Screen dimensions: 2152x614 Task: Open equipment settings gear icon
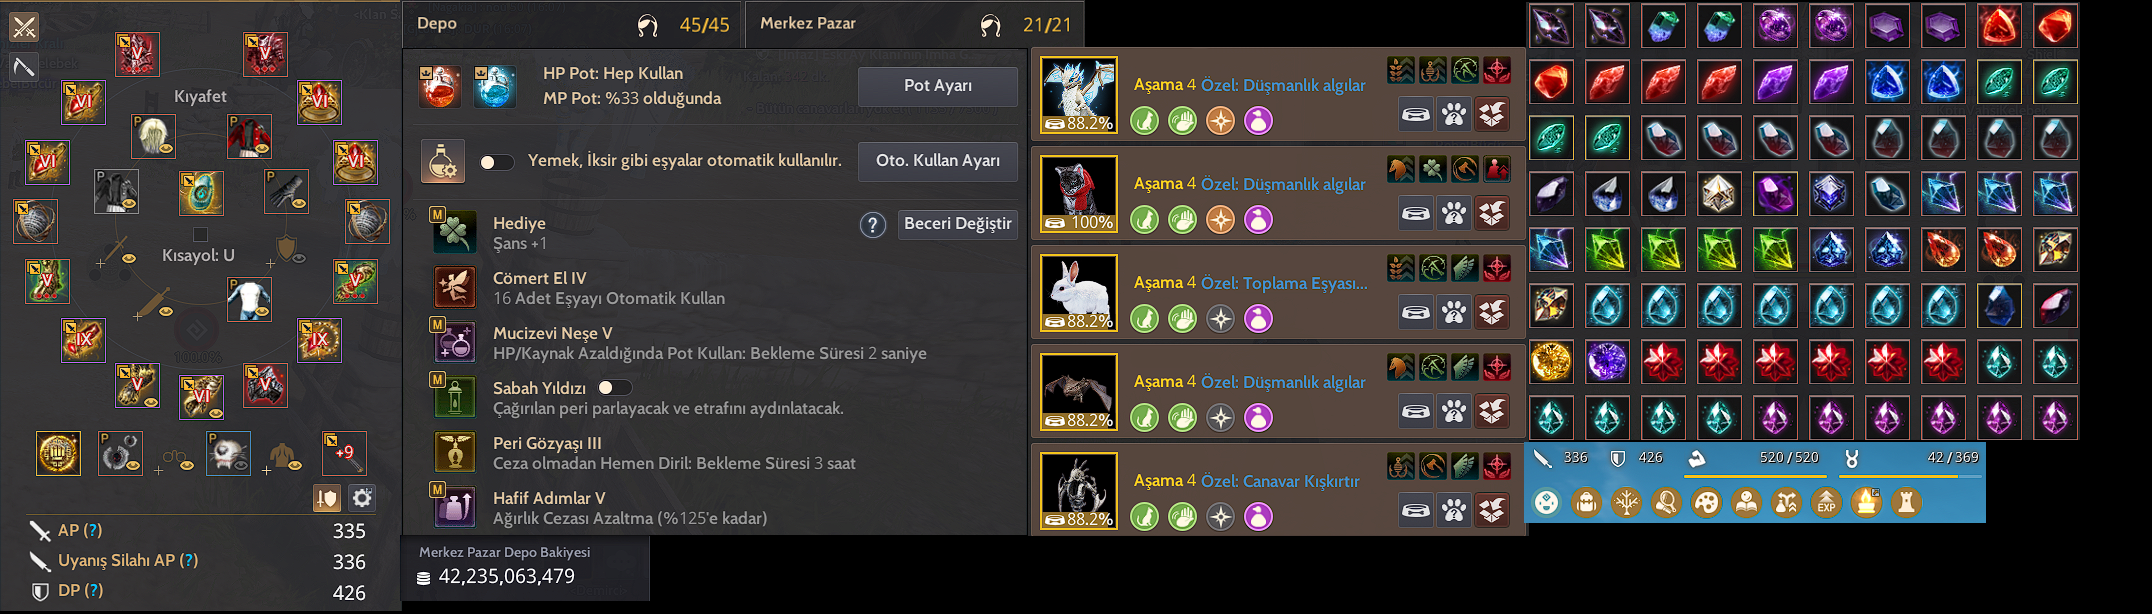362,498
